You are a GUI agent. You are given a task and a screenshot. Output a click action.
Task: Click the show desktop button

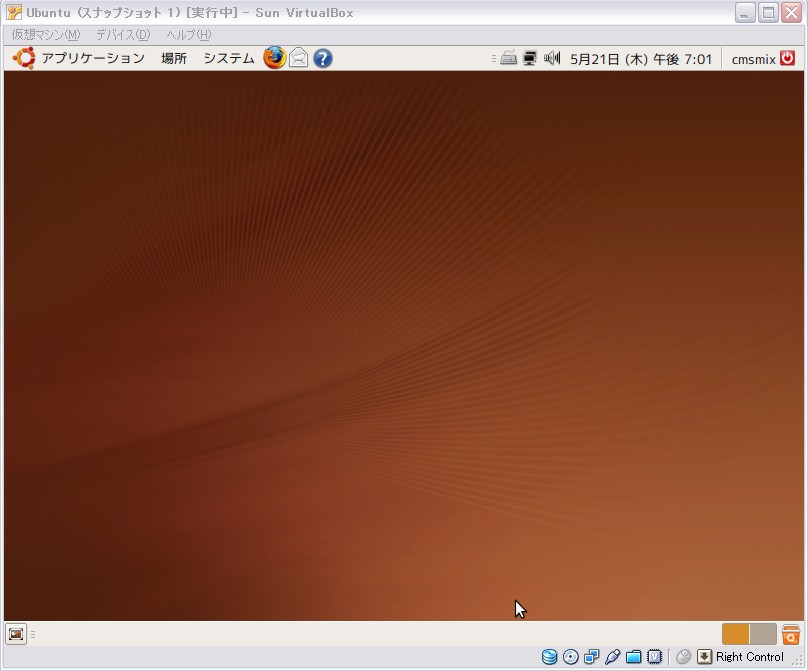coord(16,634)
